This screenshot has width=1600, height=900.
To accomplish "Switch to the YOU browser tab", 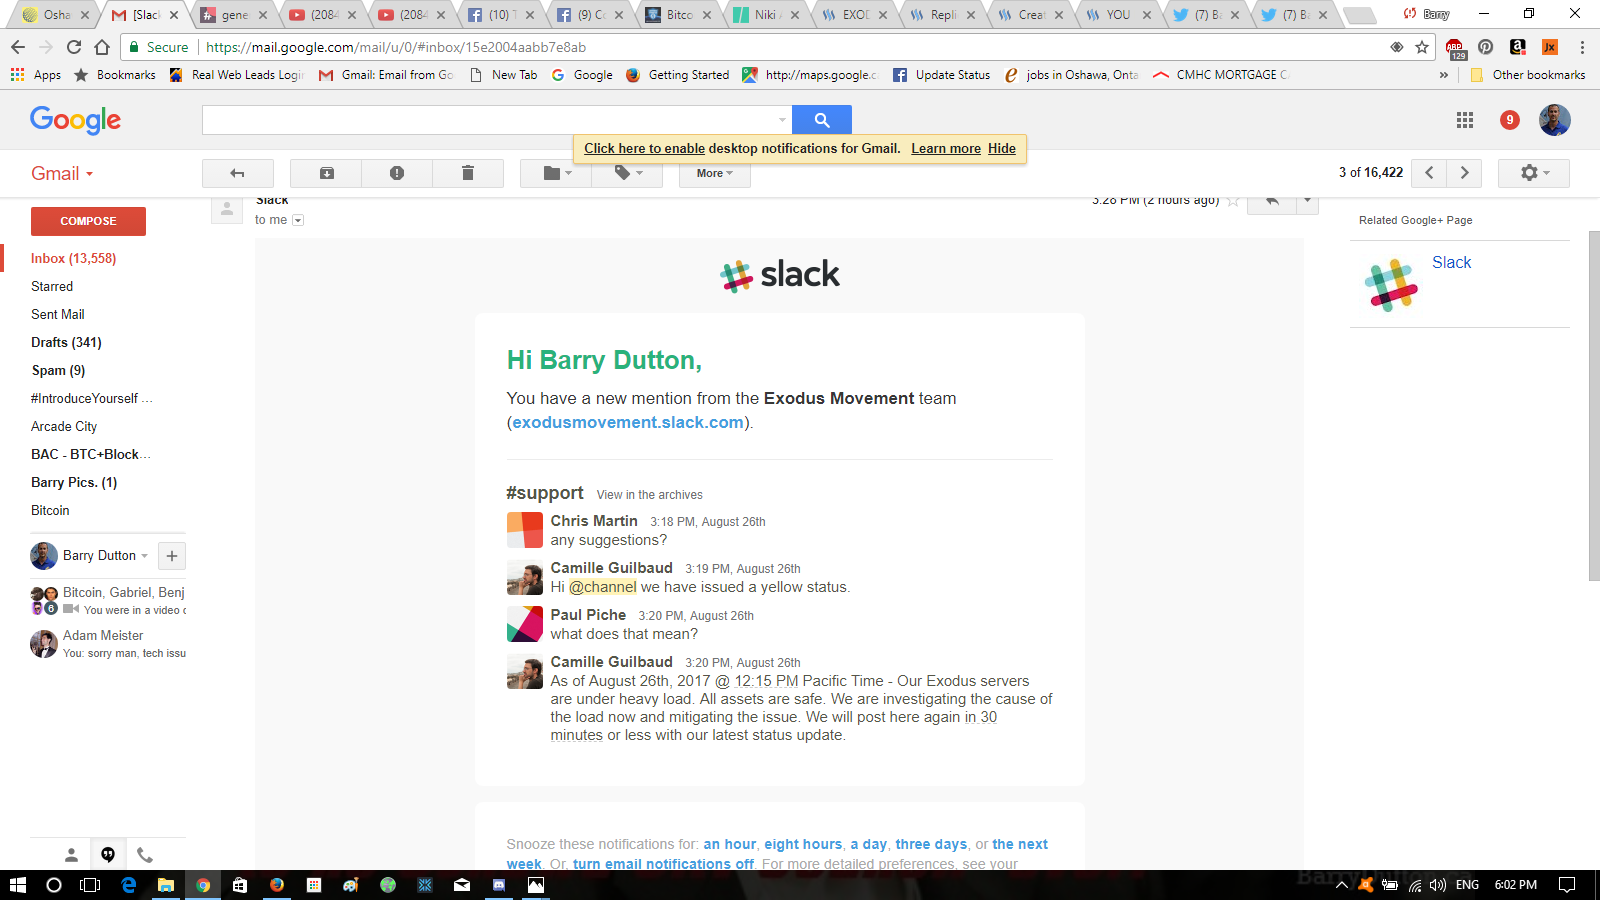I will click(x=1119, y=15).
